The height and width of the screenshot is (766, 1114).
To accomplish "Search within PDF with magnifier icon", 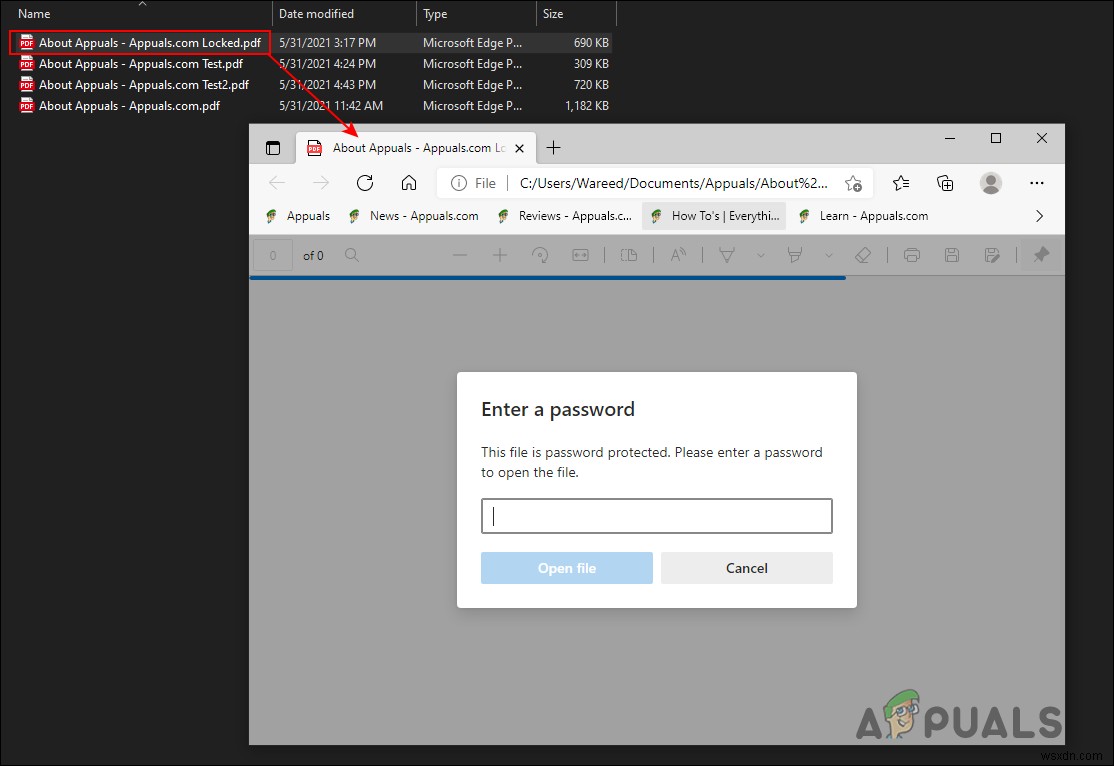I will tap(352, 255).
